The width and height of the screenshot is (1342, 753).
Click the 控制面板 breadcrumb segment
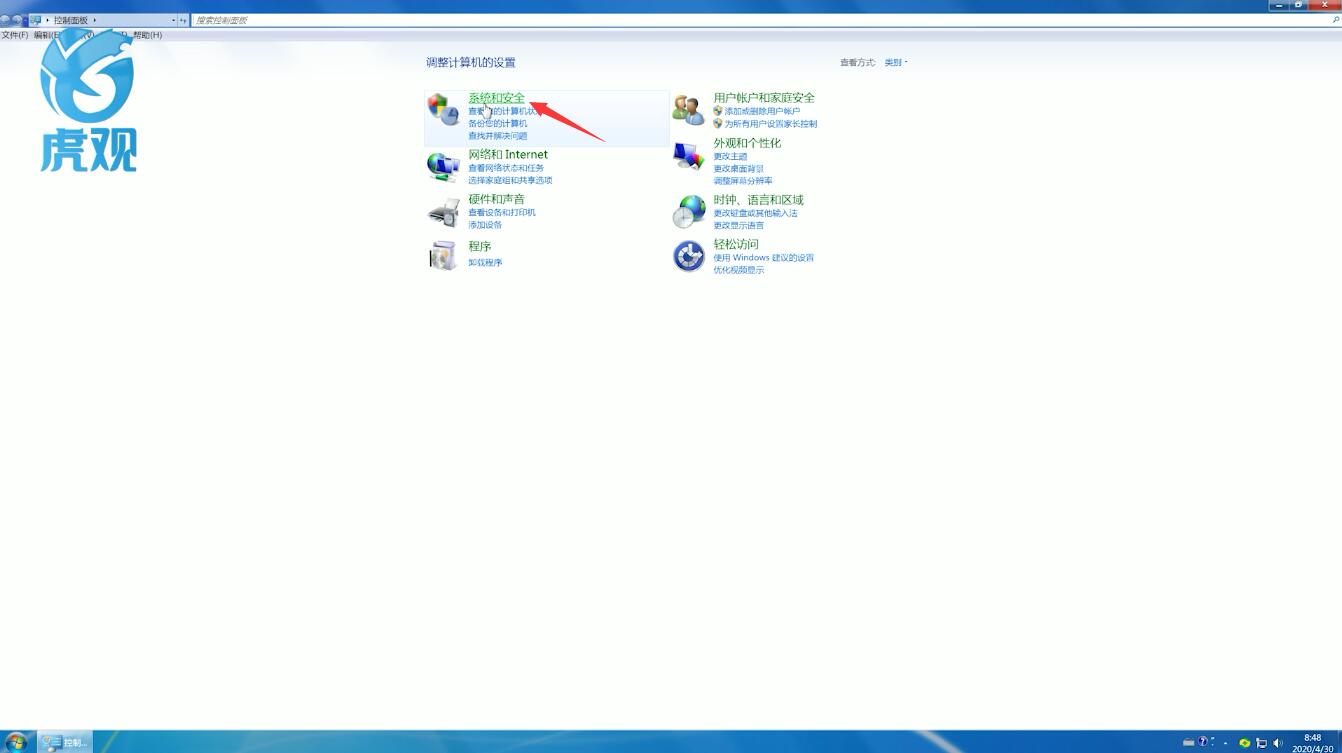pos(70,20)
